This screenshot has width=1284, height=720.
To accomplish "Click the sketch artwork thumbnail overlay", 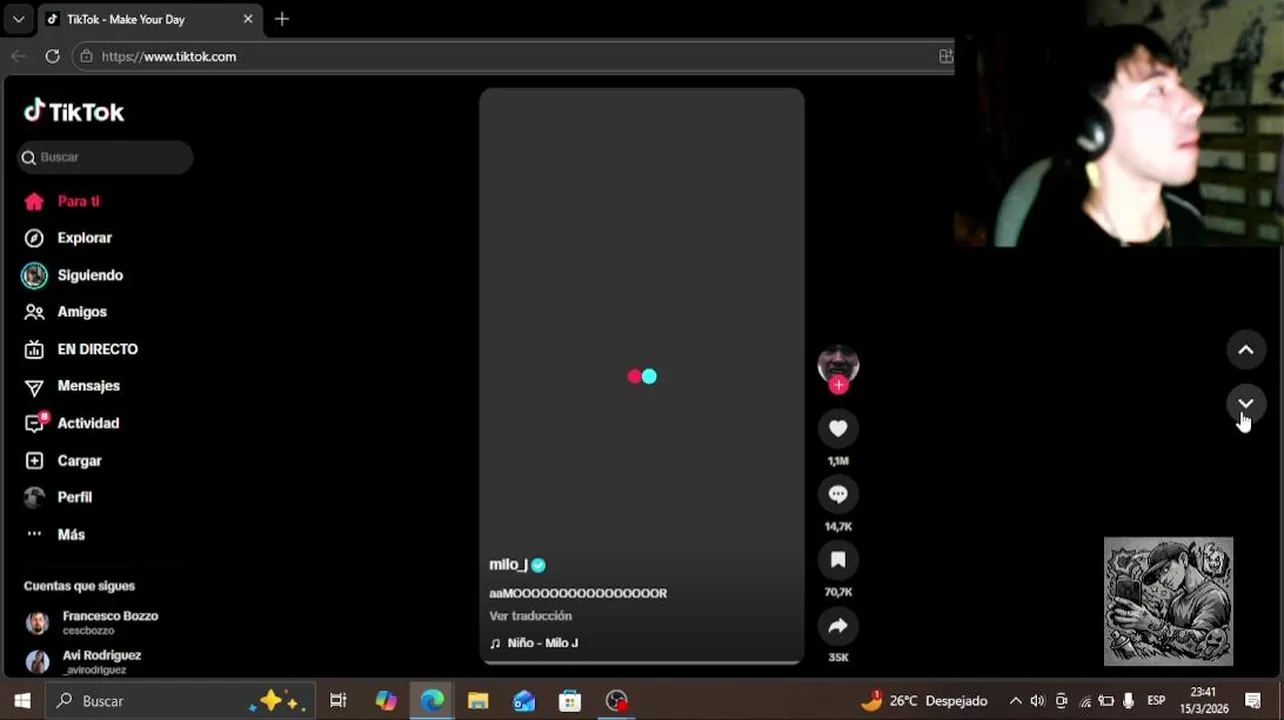I will click(x=1168, y=601).
